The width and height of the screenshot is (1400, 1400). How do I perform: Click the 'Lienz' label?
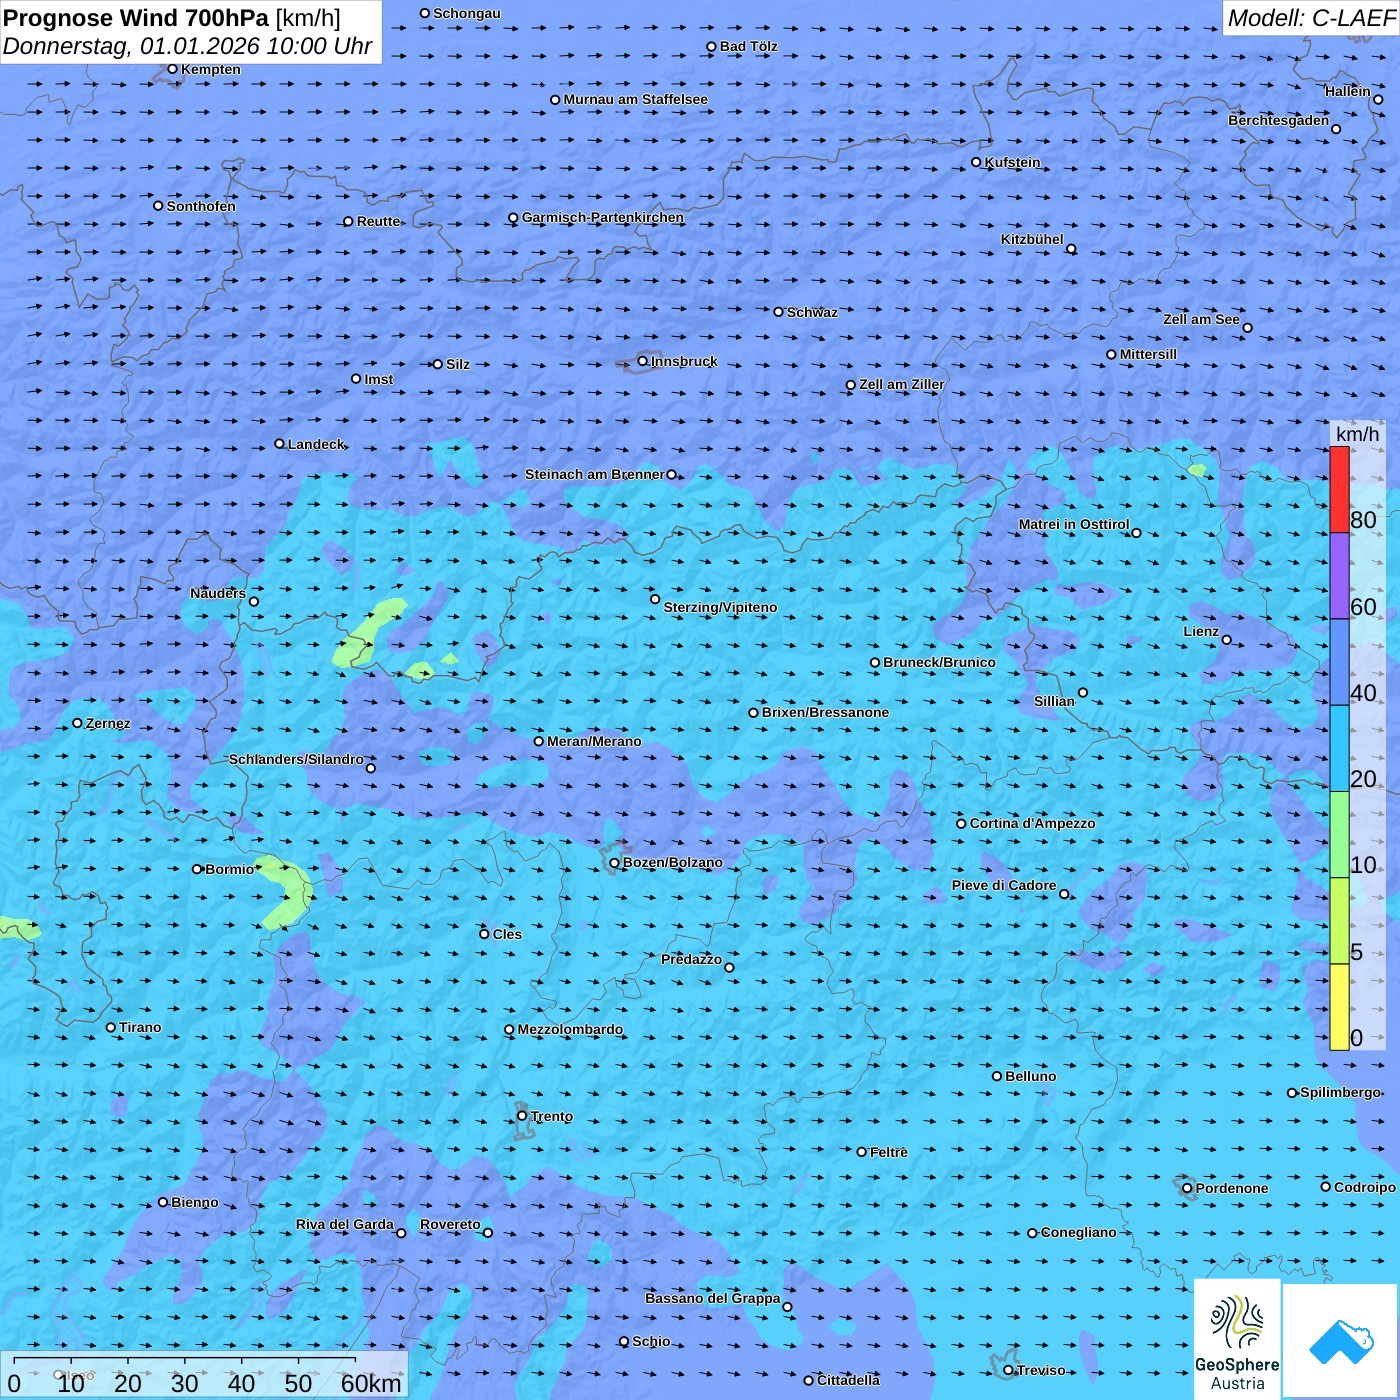tap(1201, 631)
